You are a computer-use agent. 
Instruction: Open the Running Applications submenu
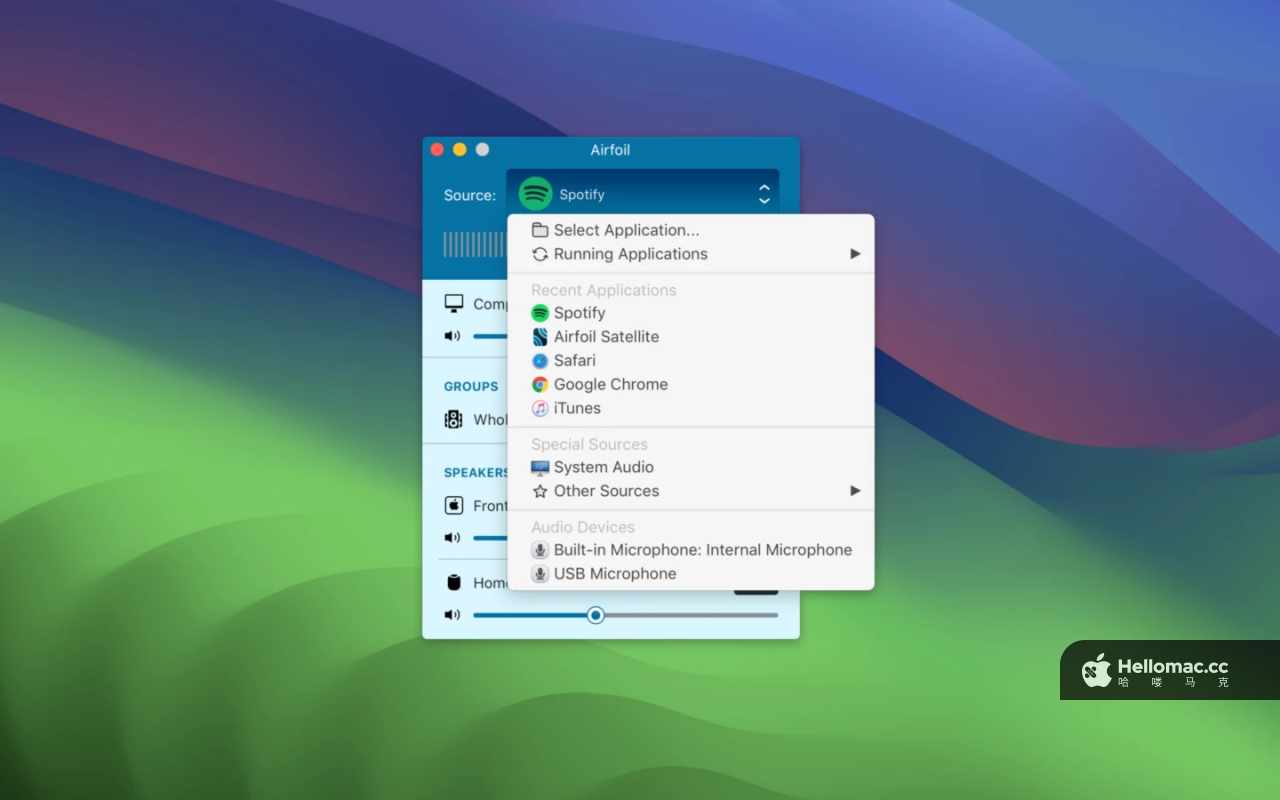pyautogui.click(x=691, y=254)
